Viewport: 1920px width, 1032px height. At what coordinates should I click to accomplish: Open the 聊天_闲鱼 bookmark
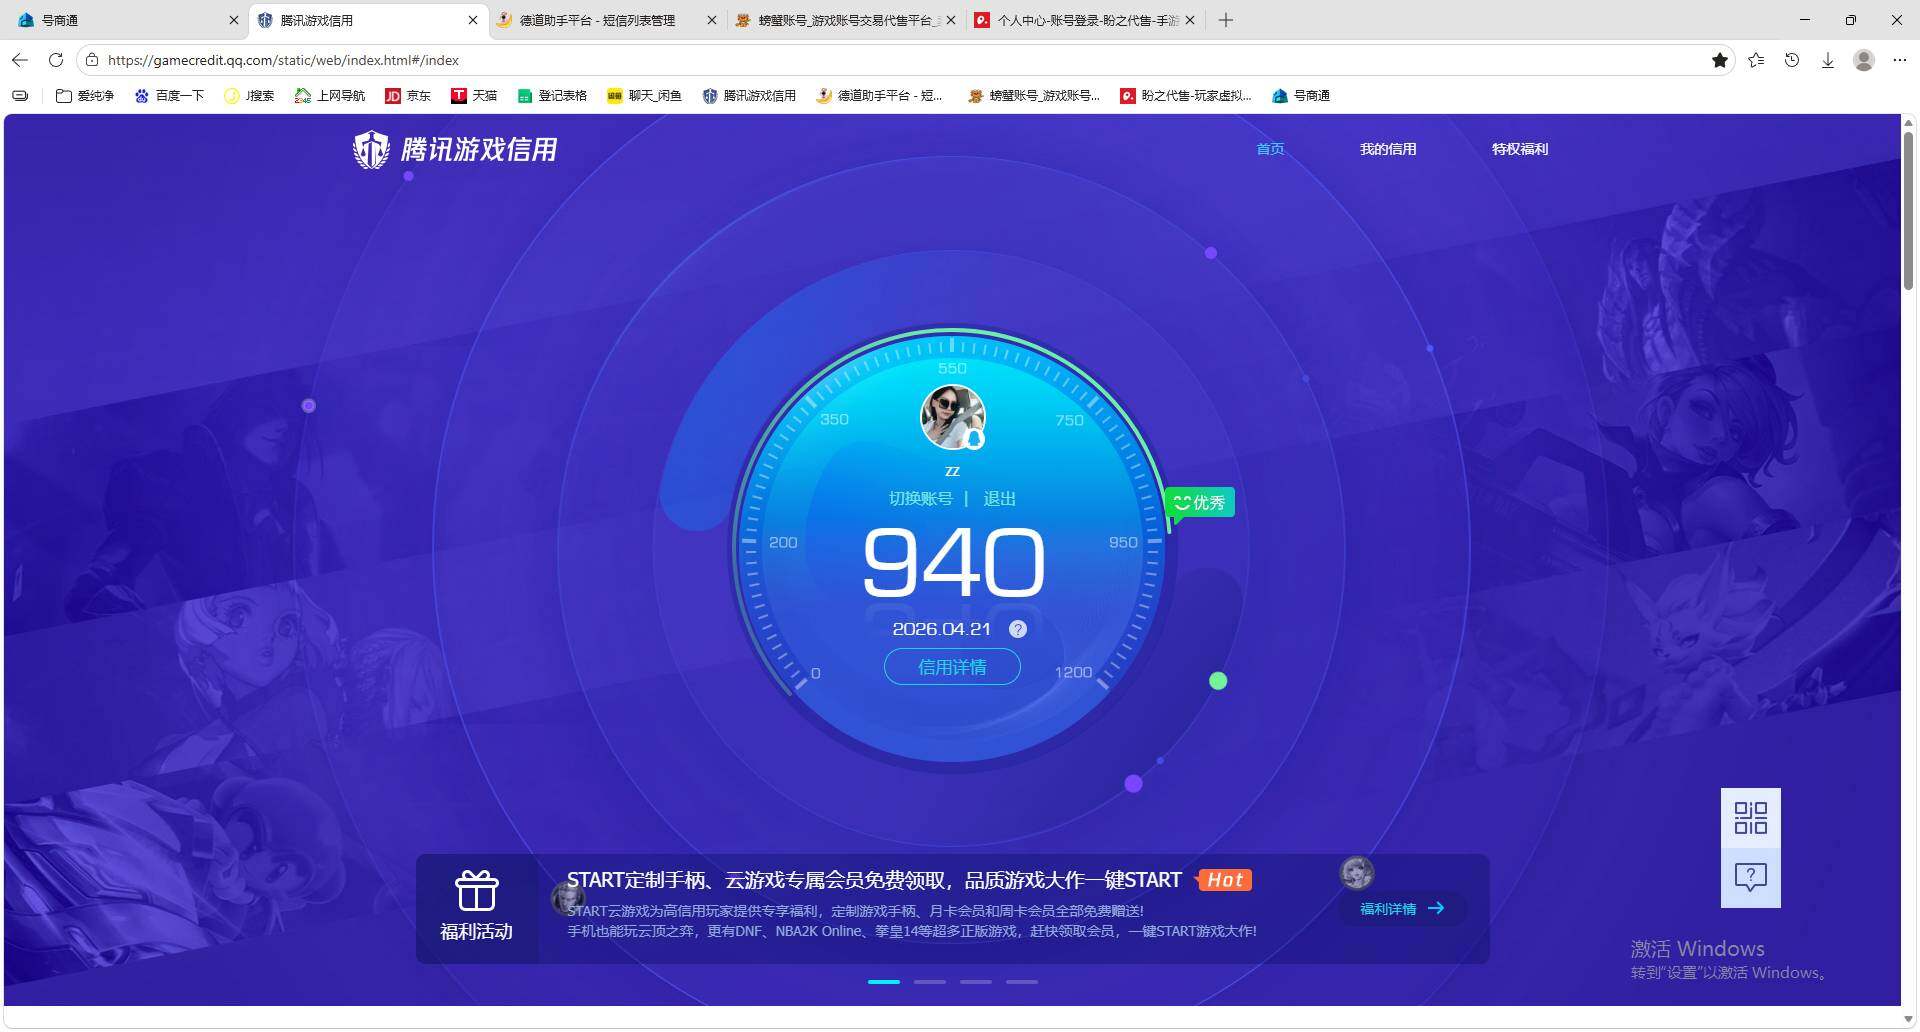click(x=644, y=95)
